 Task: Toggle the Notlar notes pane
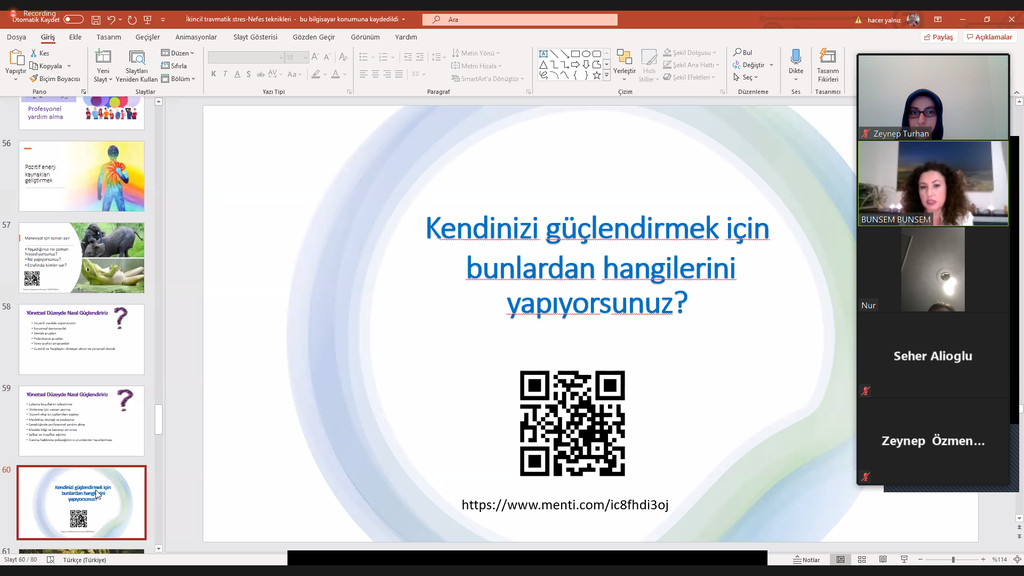[807, 560]
